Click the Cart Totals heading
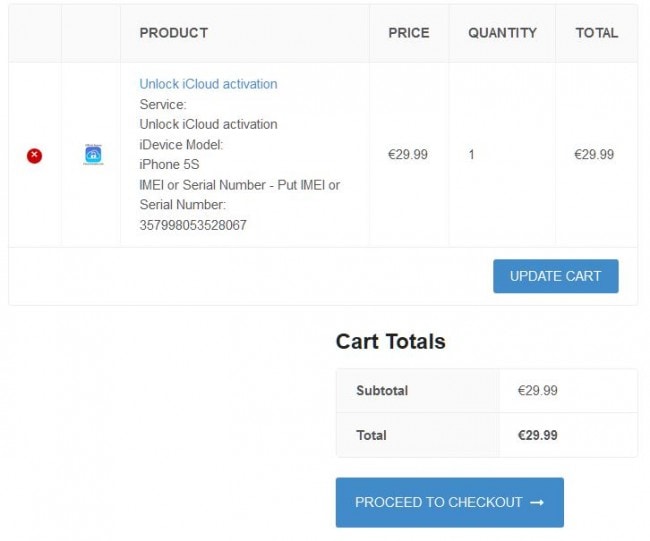This screenshot has height=541, width=650. click(390, 342)
